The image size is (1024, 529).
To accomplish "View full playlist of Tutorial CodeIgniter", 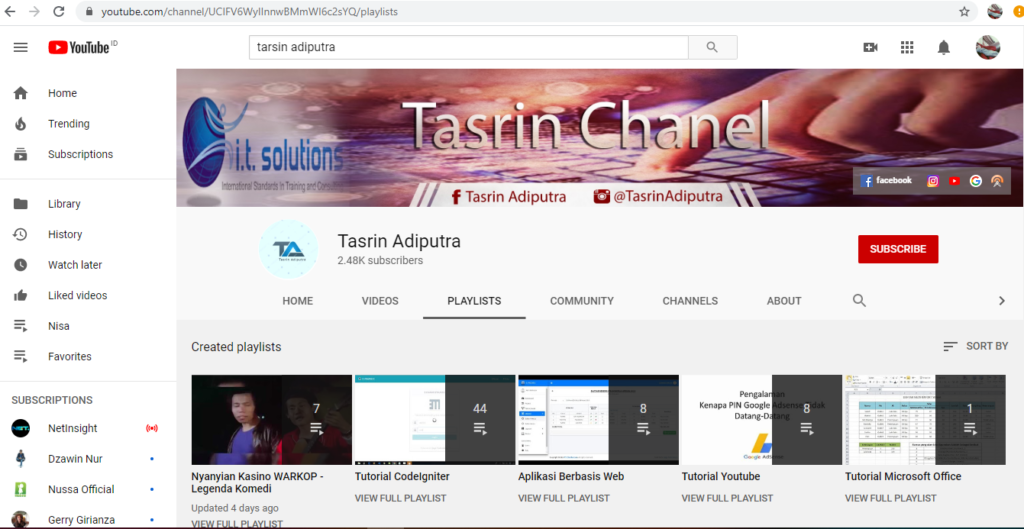I will [400, 498].
